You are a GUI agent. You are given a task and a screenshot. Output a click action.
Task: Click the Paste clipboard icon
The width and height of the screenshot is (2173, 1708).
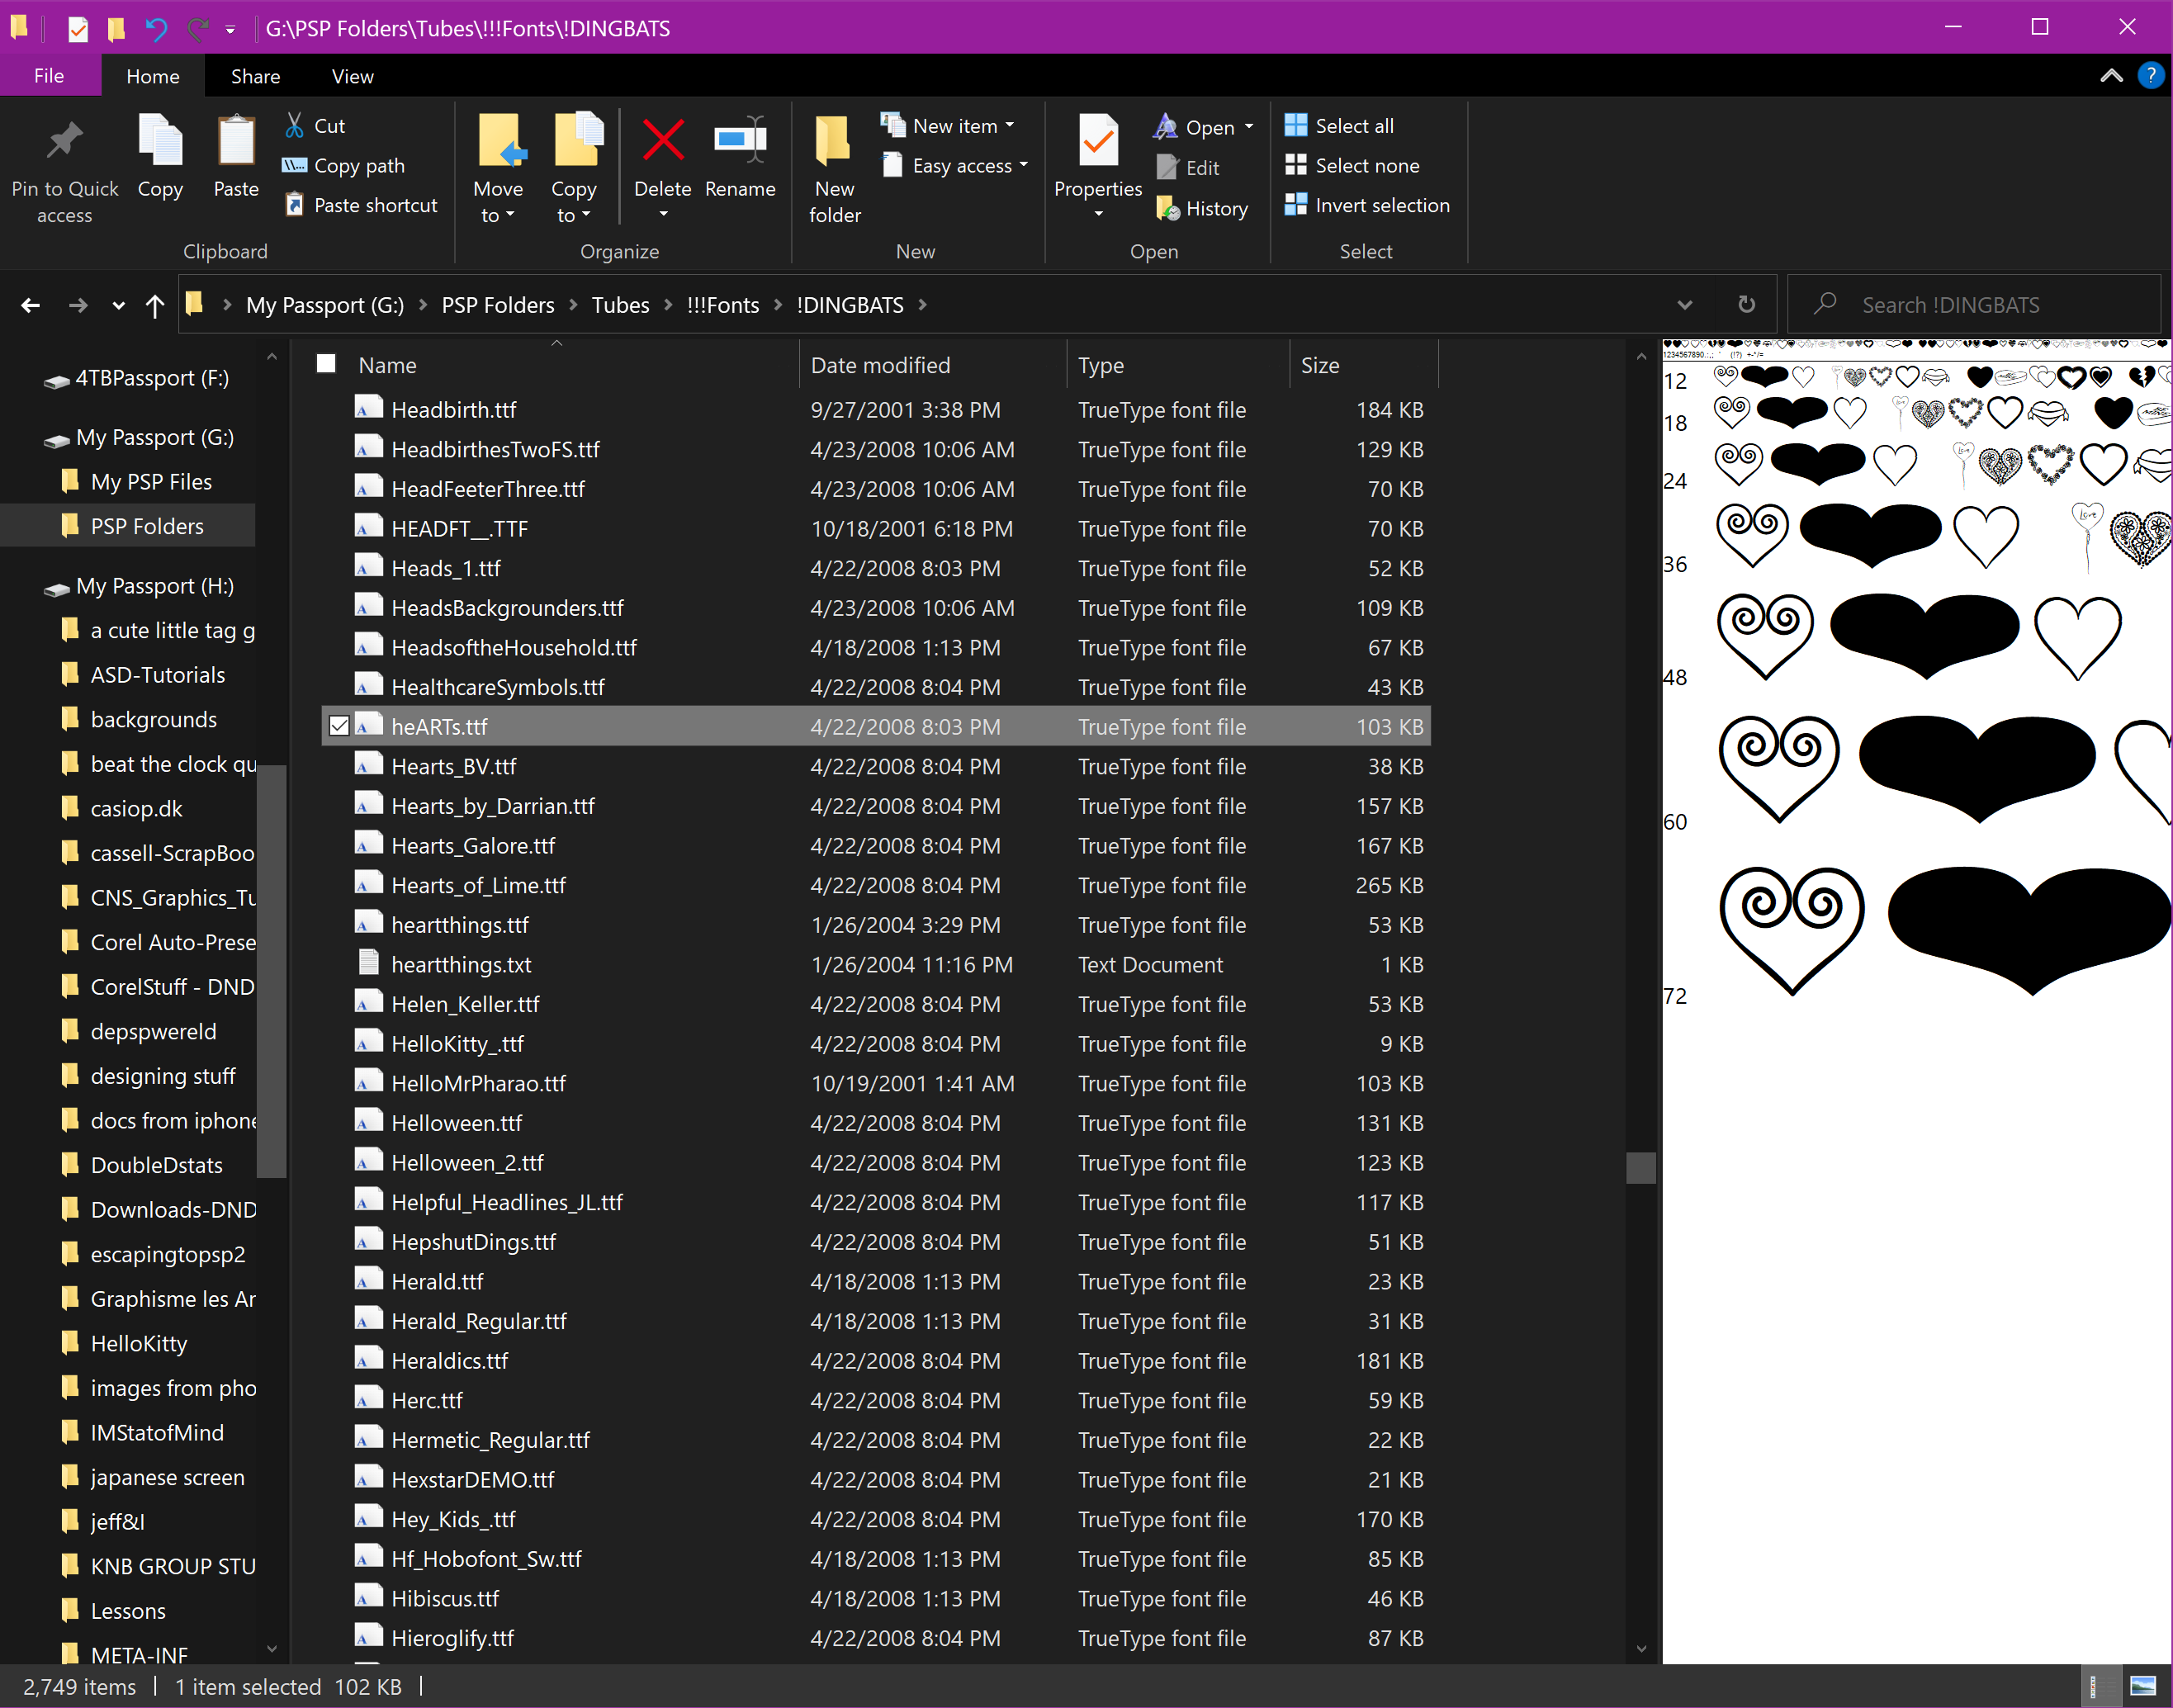(236, 141)
